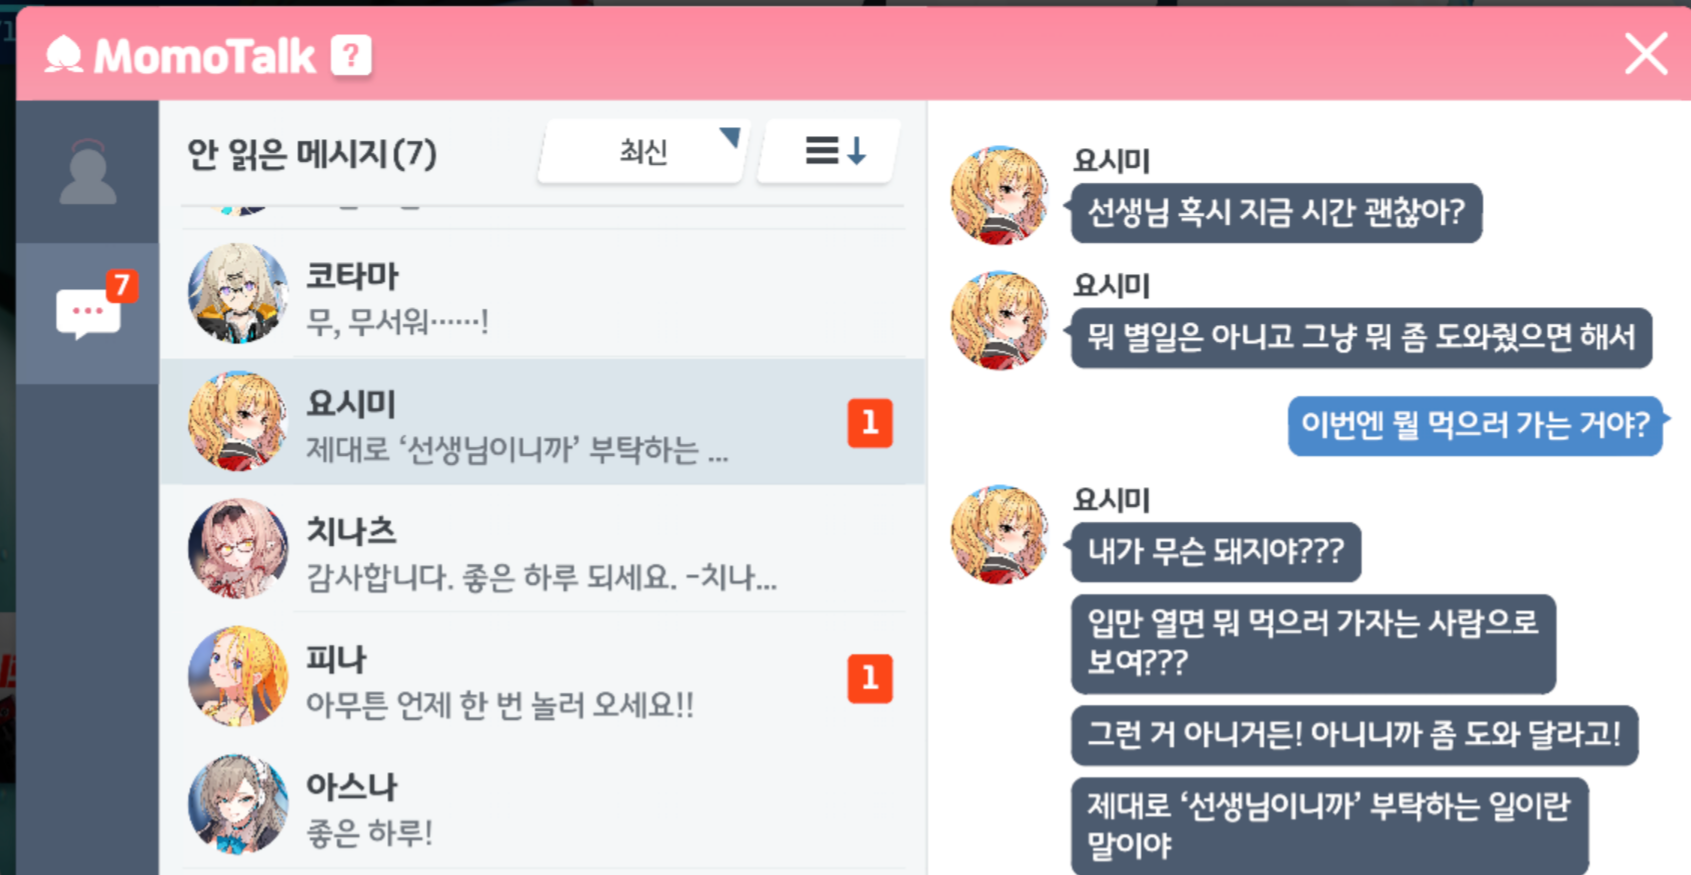Open the messages tab with 7 badge

[88, 313]
